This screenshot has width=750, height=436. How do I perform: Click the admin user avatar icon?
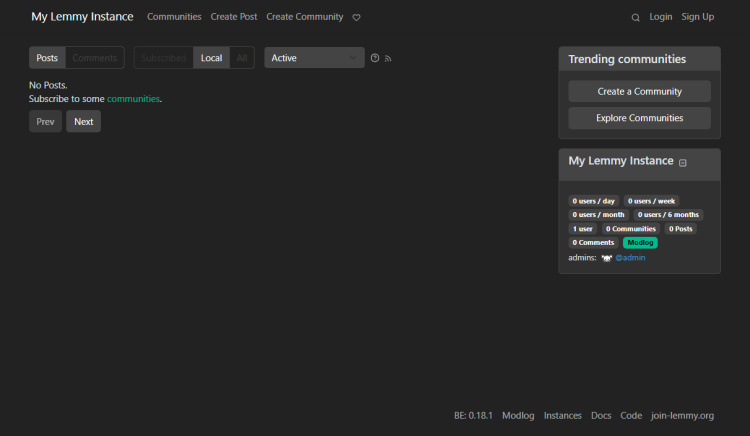tap(607, 258)
